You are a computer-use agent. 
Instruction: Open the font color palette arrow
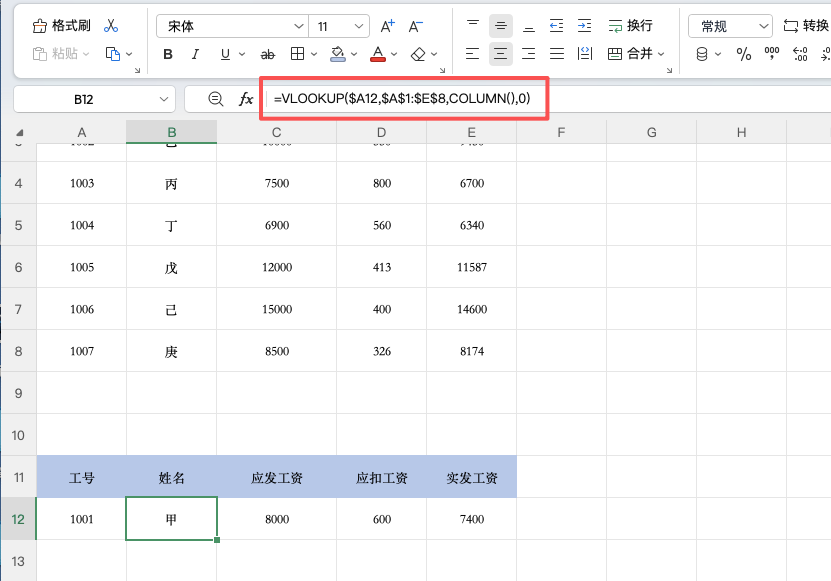point(394,54)
